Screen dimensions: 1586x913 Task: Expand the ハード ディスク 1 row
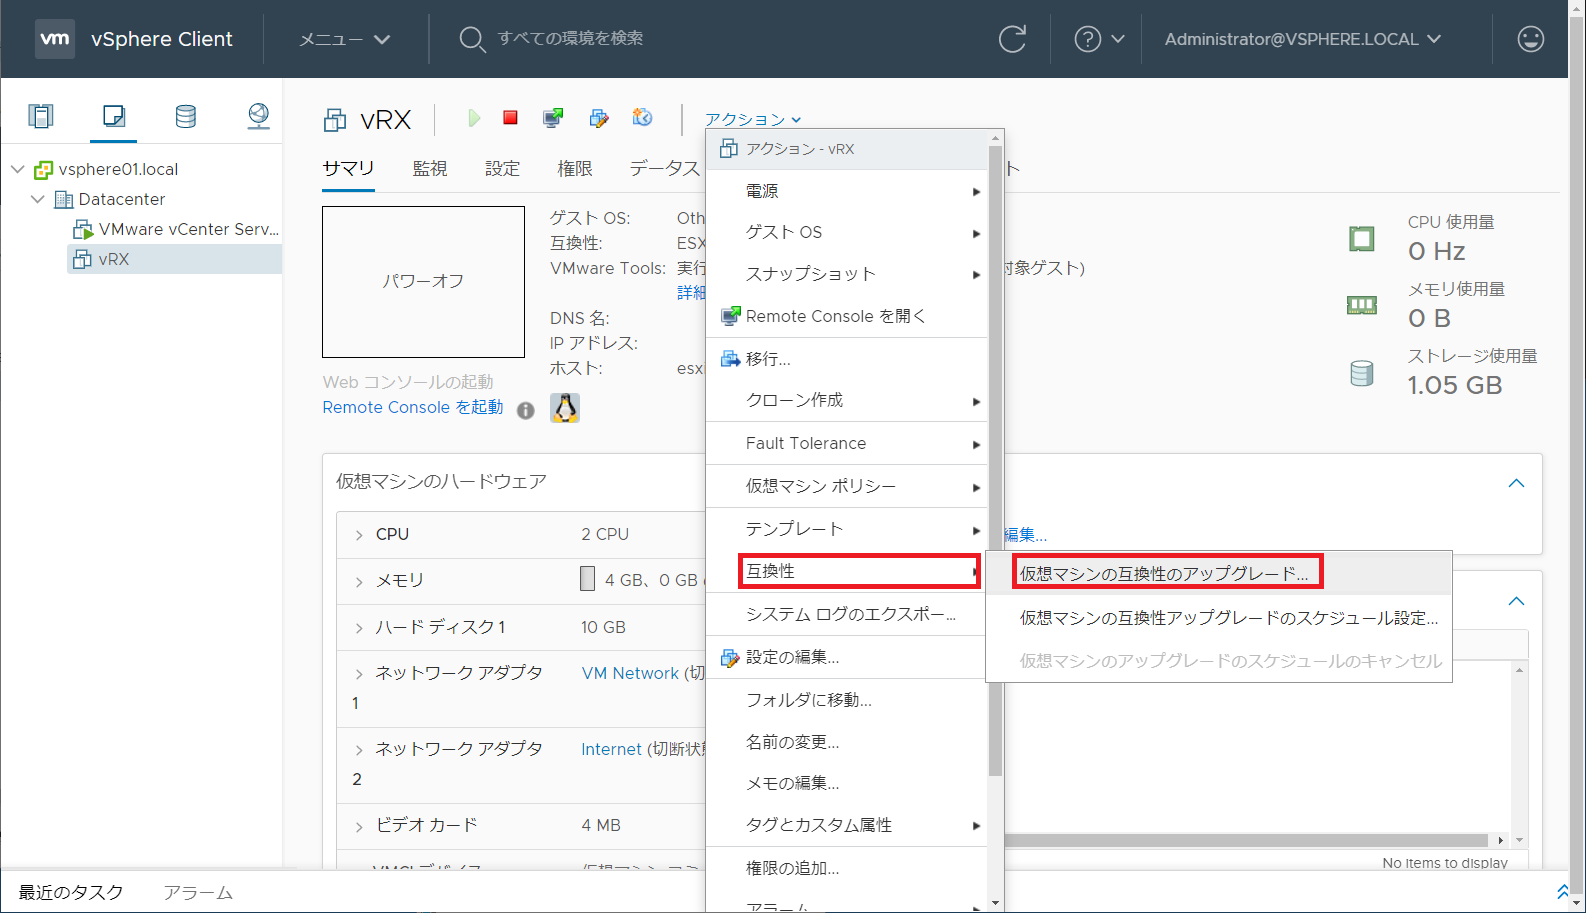(x=359, y=628)
